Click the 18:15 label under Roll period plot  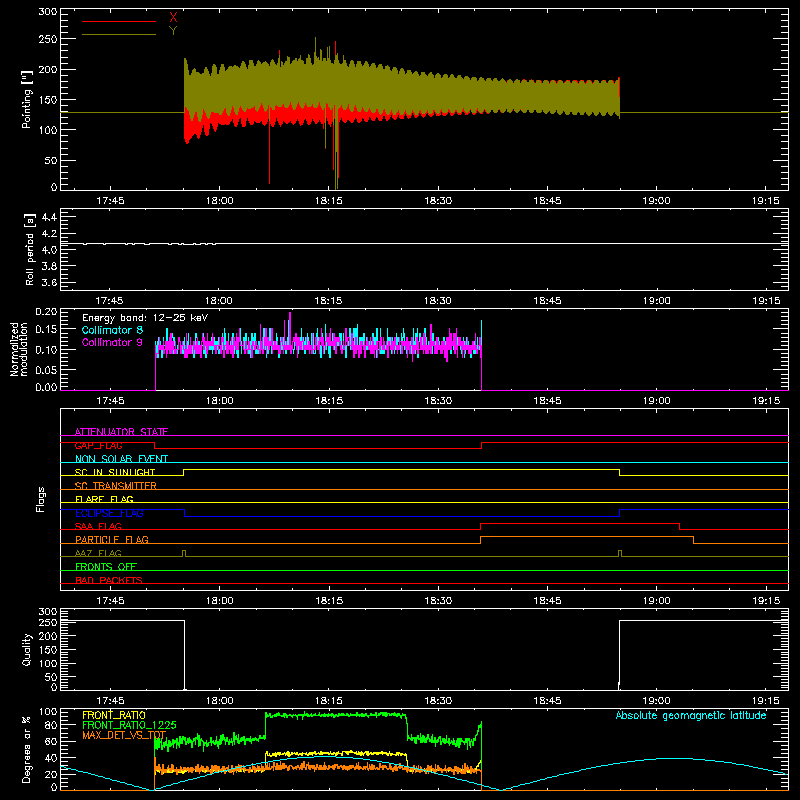pos(329,301)
